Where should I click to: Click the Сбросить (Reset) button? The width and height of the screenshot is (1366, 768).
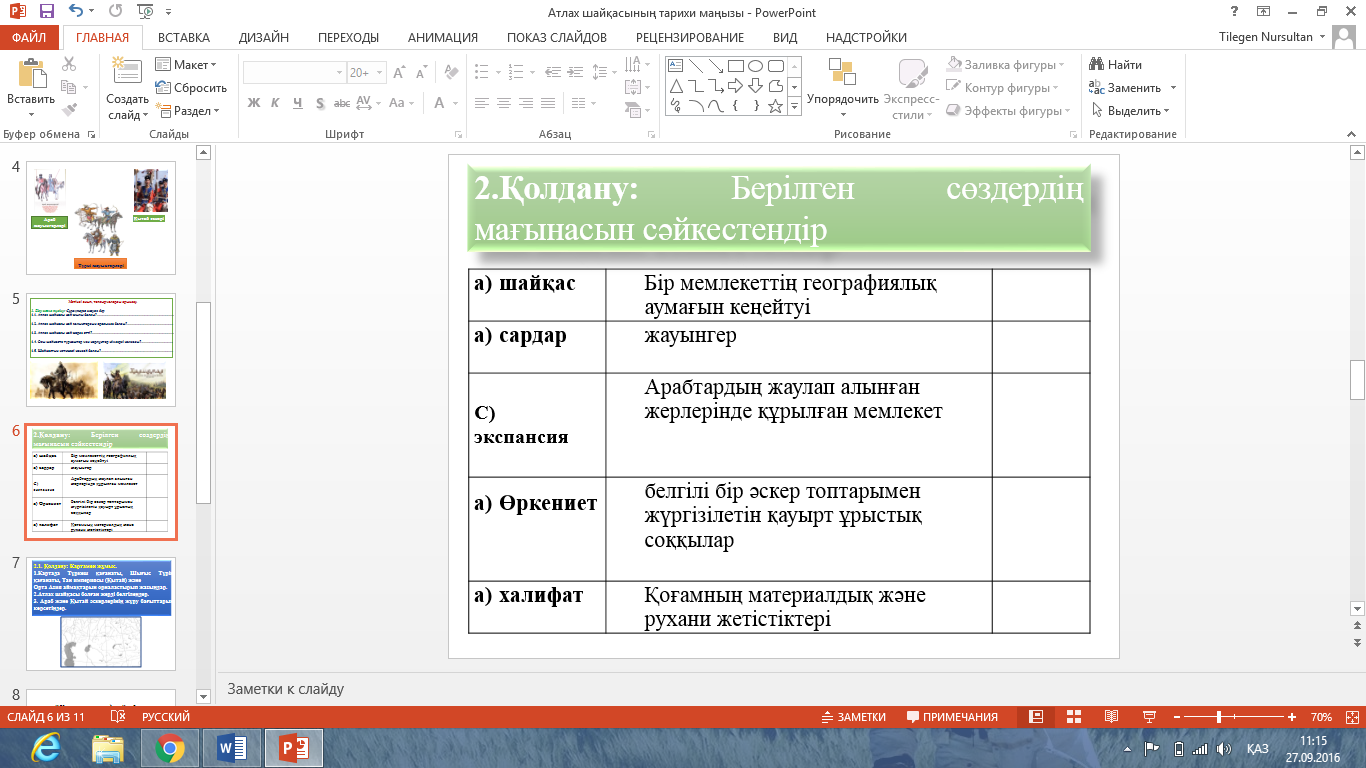click(x=191, y=88)
